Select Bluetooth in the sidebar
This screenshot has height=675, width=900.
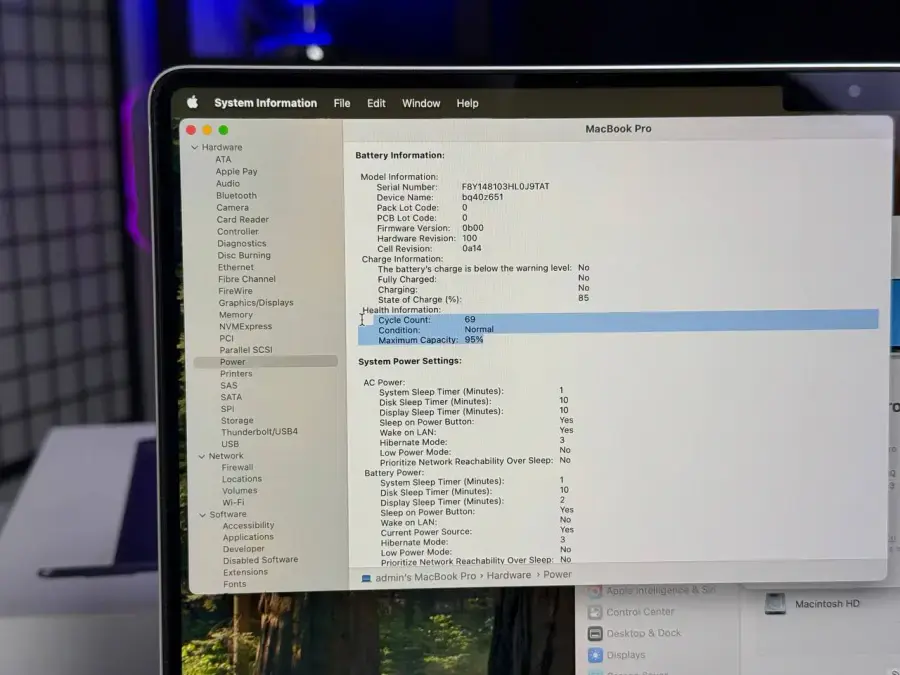(x=235, y=195)
